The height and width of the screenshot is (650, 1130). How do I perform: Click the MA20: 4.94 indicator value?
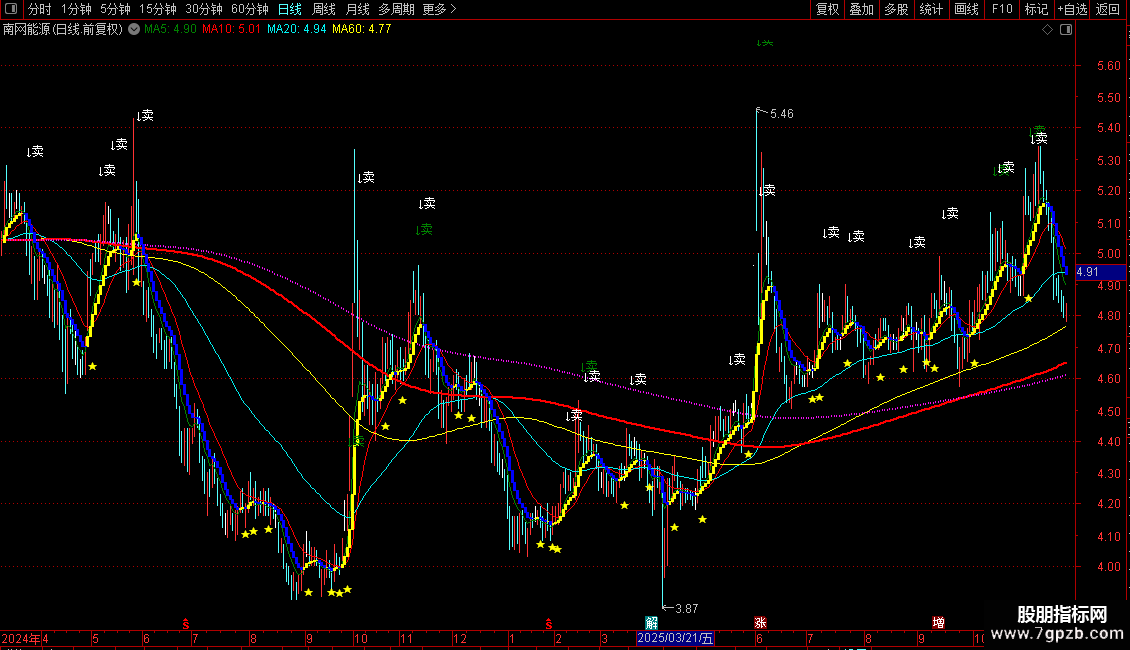tap(296, 29)
